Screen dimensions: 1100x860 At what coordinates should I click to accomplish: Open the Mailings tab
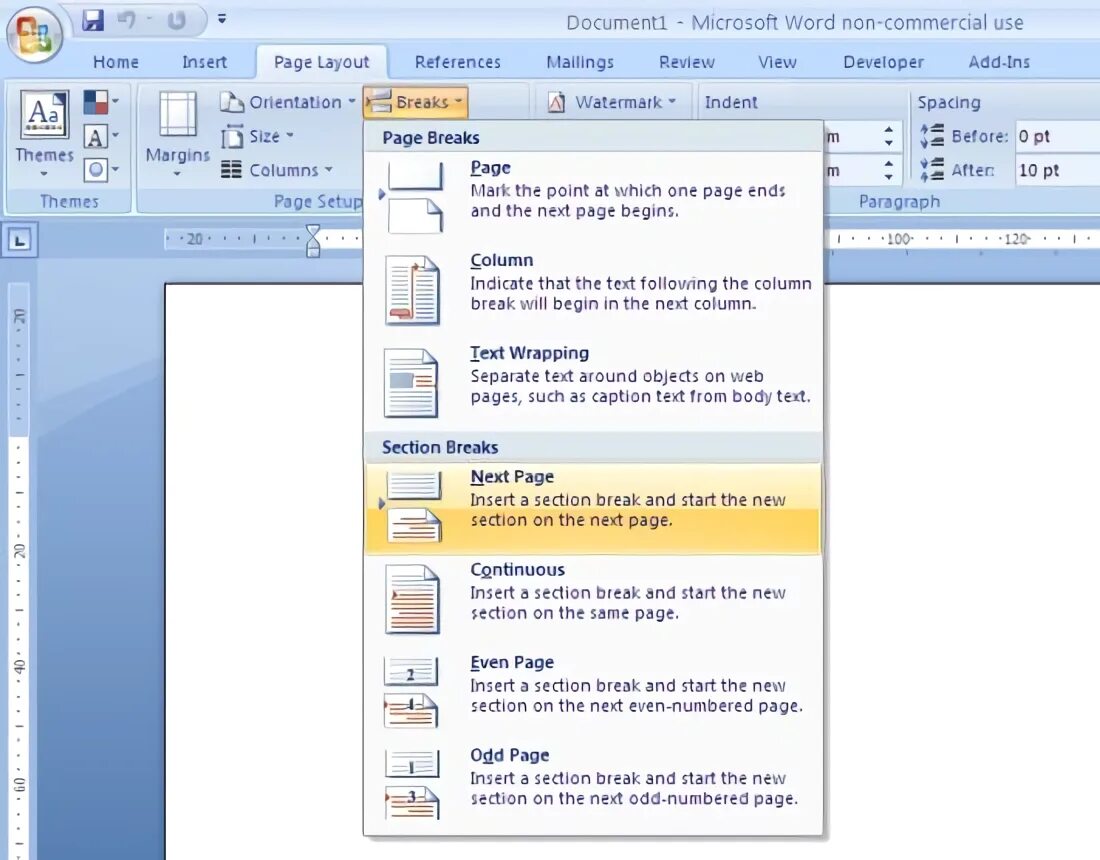tap(579, 62)
